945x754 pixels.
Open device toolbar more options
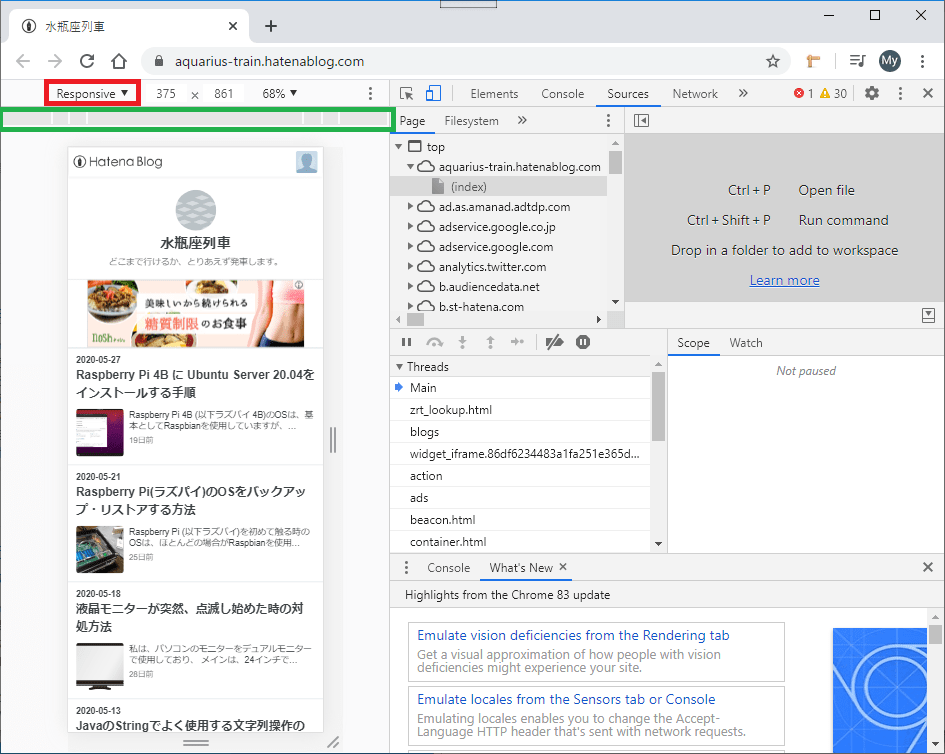[371, 93]
